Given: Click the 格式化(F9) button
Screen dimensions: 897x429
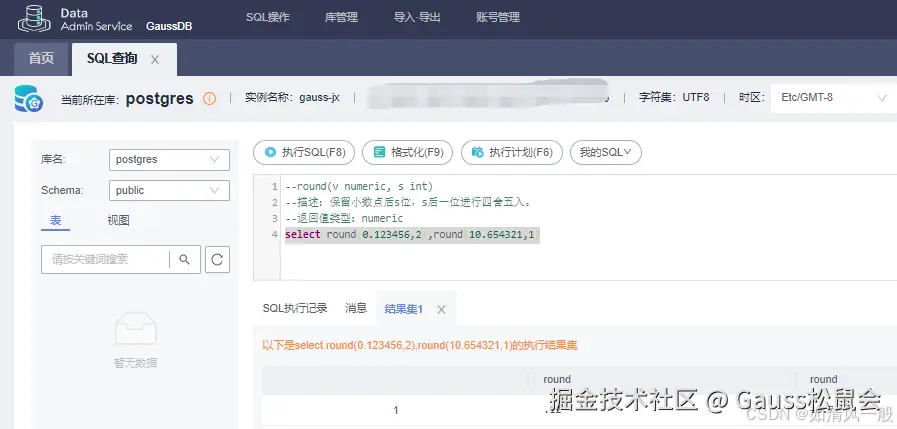Looking at the screenshot, I should [x=408, y=152].
